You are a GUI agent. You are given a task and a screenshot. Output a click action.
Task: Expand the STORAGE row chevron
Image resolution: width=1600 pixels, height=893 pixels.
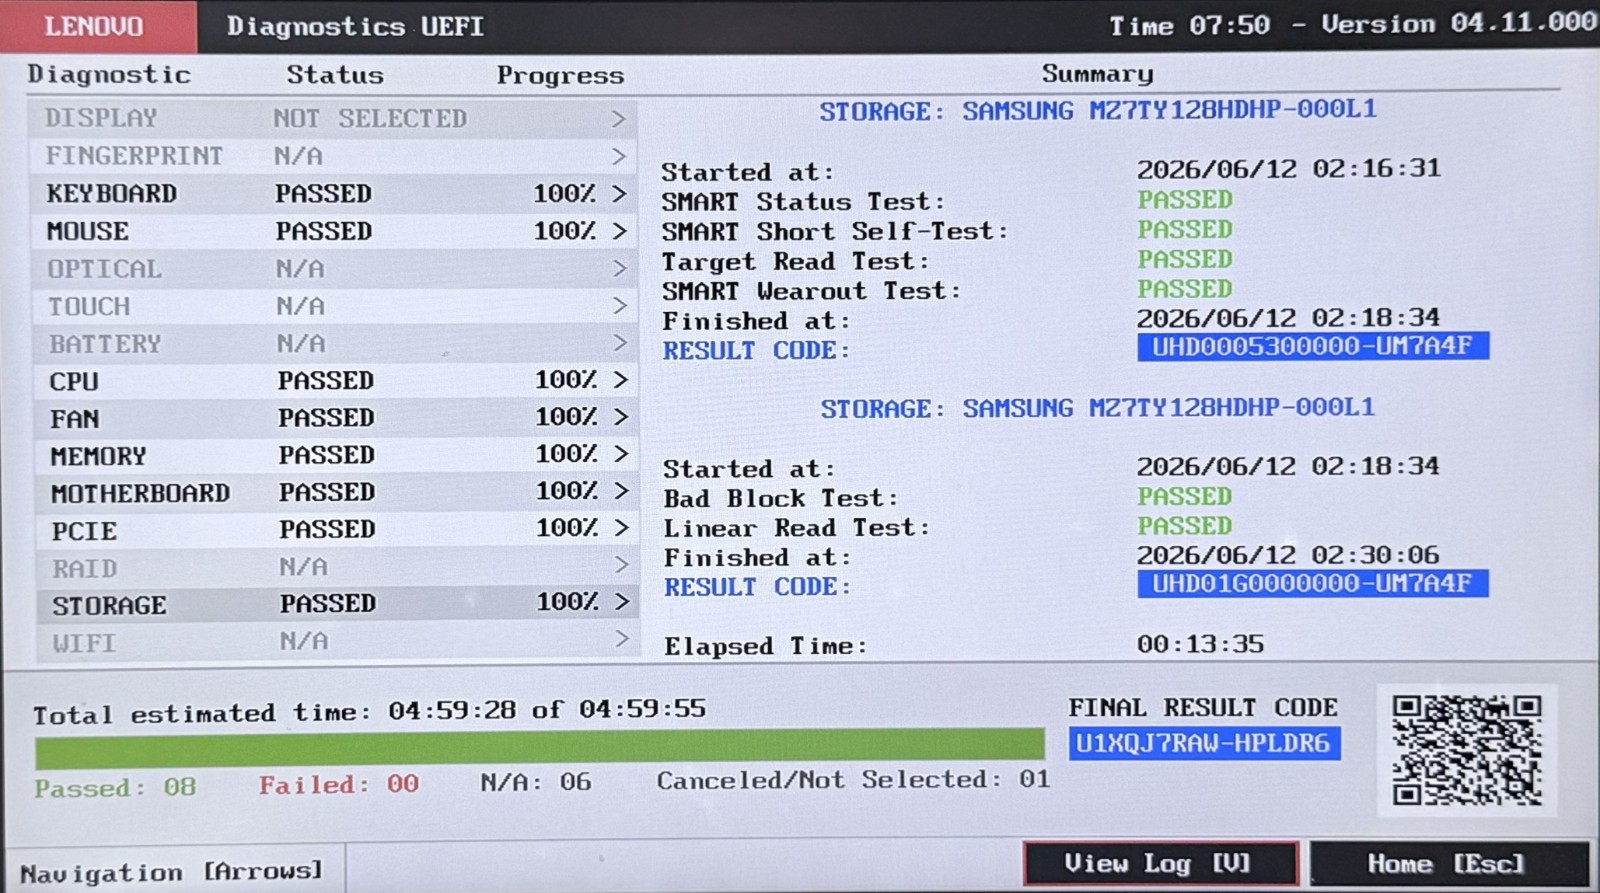click(x=622, y=602)
